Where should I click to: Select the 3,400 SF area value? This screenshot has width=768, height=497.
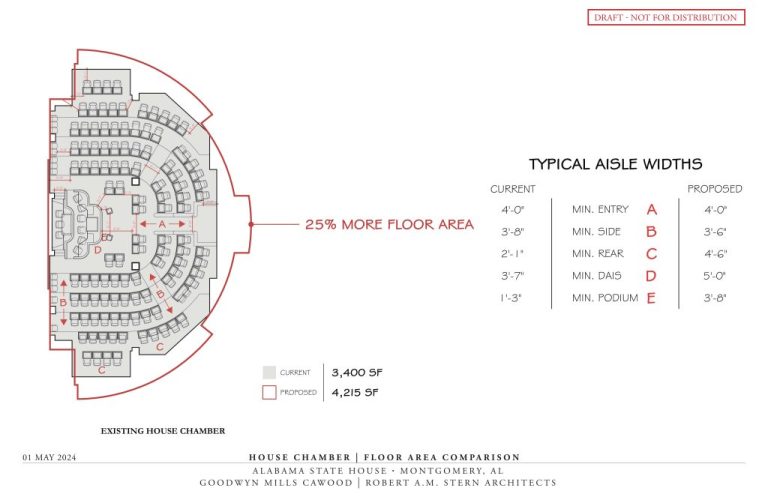(x=355, y=372)
